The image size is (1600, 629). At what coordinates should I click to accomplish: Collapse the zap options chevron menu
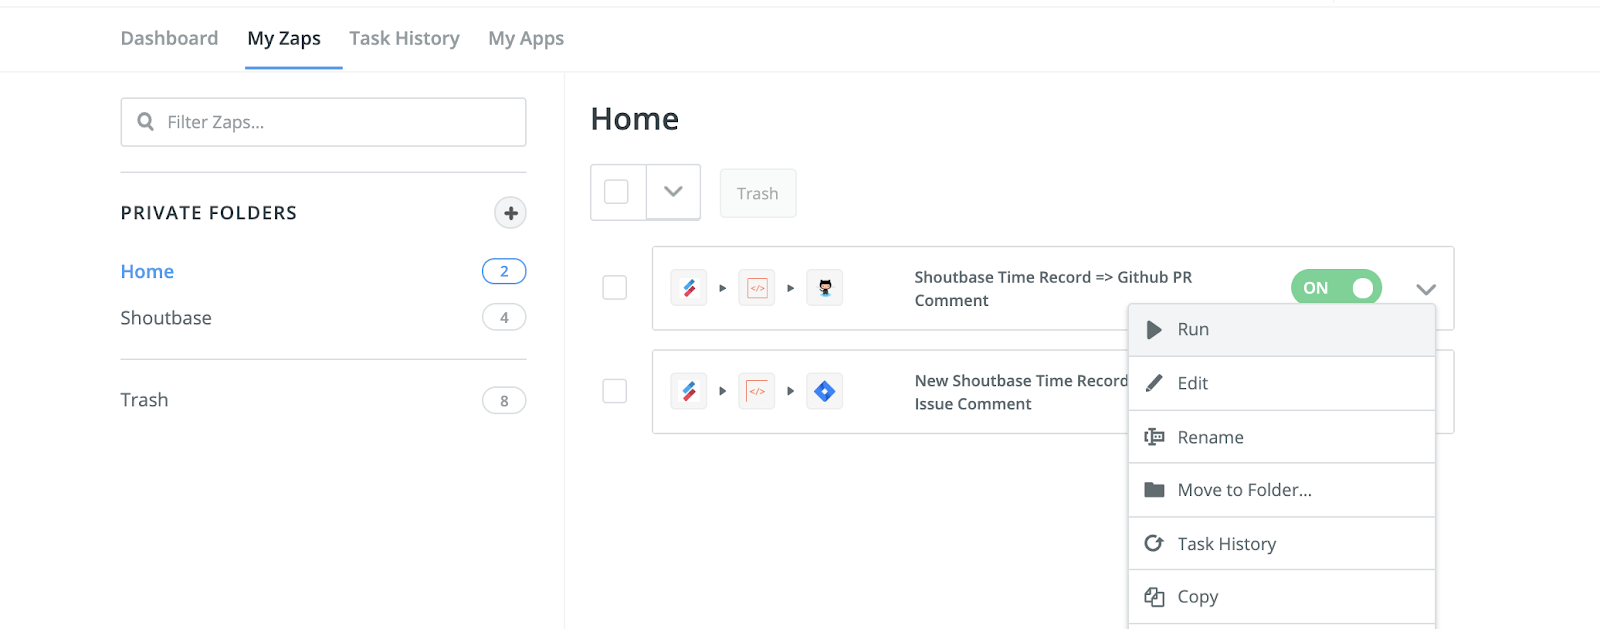click(1426, 289)
